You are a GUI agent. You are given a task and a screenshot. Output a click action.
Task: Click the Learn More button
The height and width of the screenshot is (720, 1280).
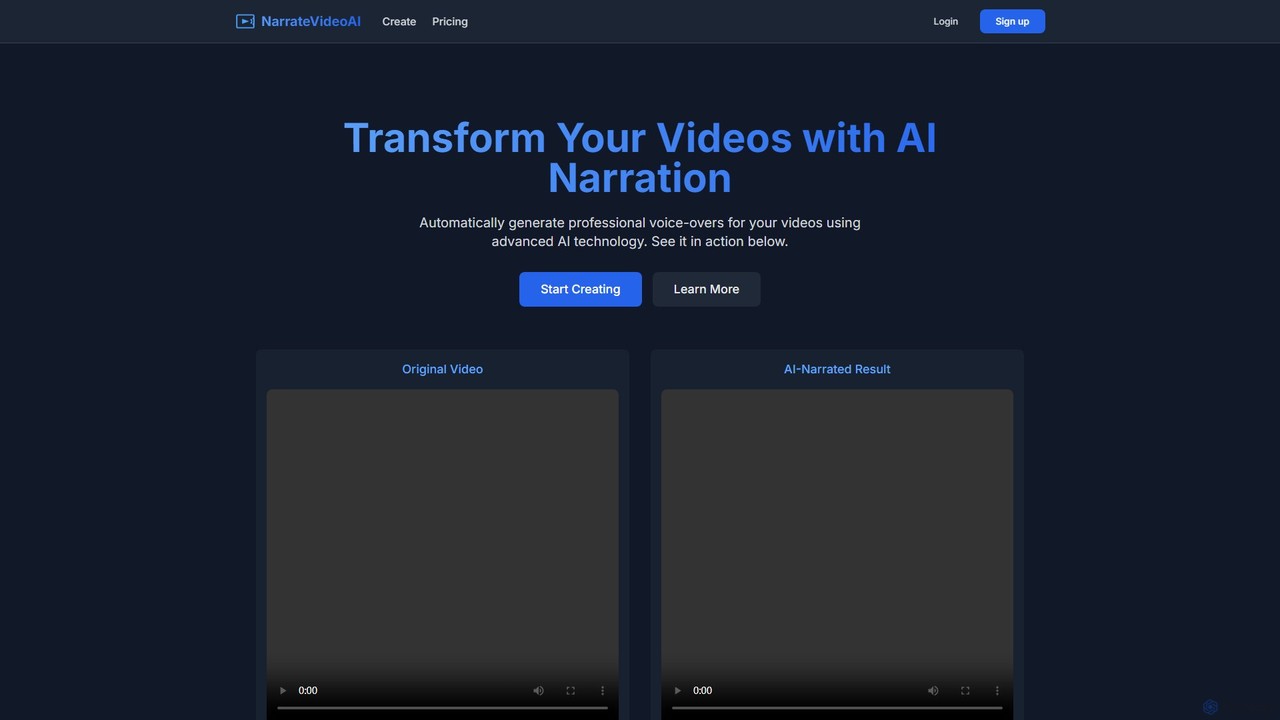(x=706, y=289)
